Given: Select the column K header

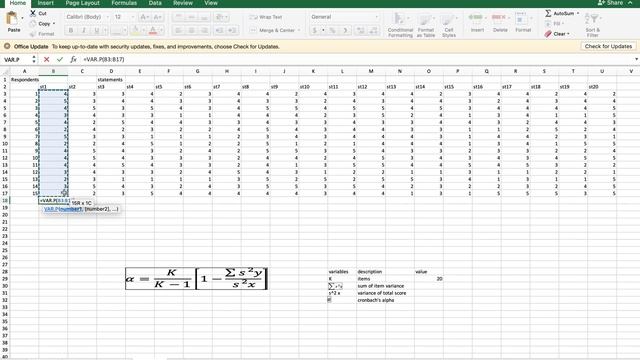Looking at the screenshot, I should tap(313, 71).
